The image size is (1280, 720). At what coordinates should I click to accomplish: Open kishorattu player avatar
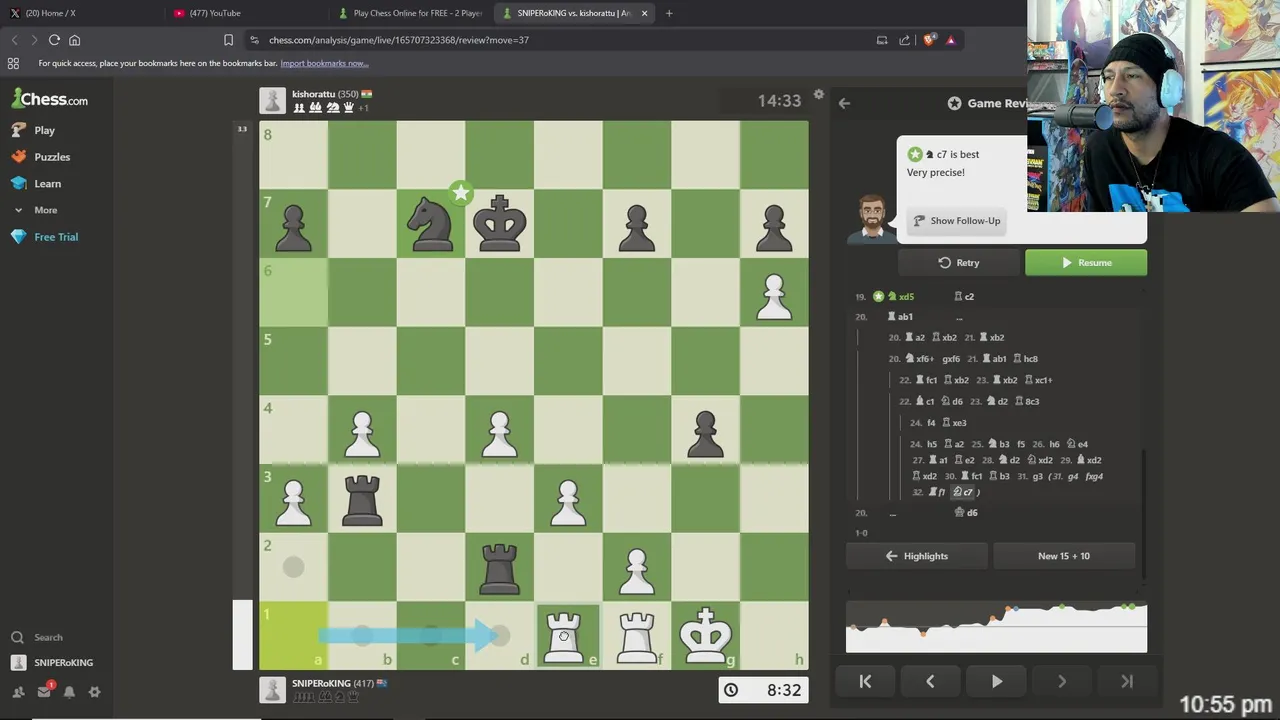coord(272,100)
